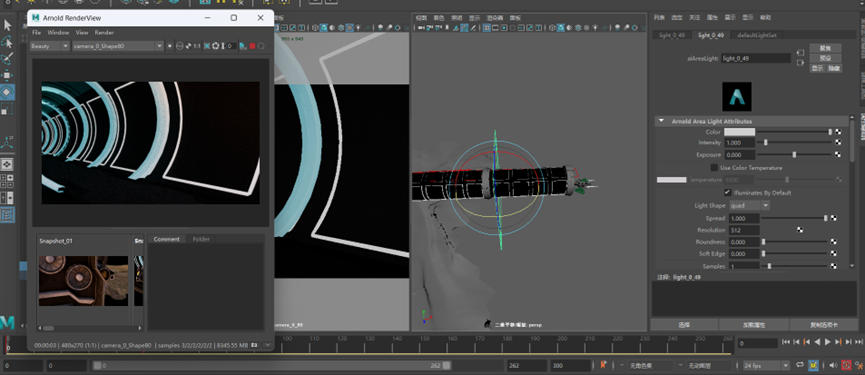Screen dimensions: 865x375
Task: Click the Spread map checker icon
Action: pyautogui.click(x=834, y=218)
